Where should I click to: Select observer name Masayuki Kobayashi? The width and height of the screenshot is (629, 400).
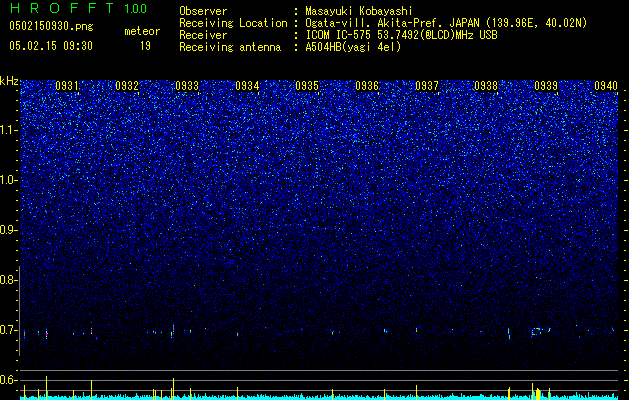[359, 11]
